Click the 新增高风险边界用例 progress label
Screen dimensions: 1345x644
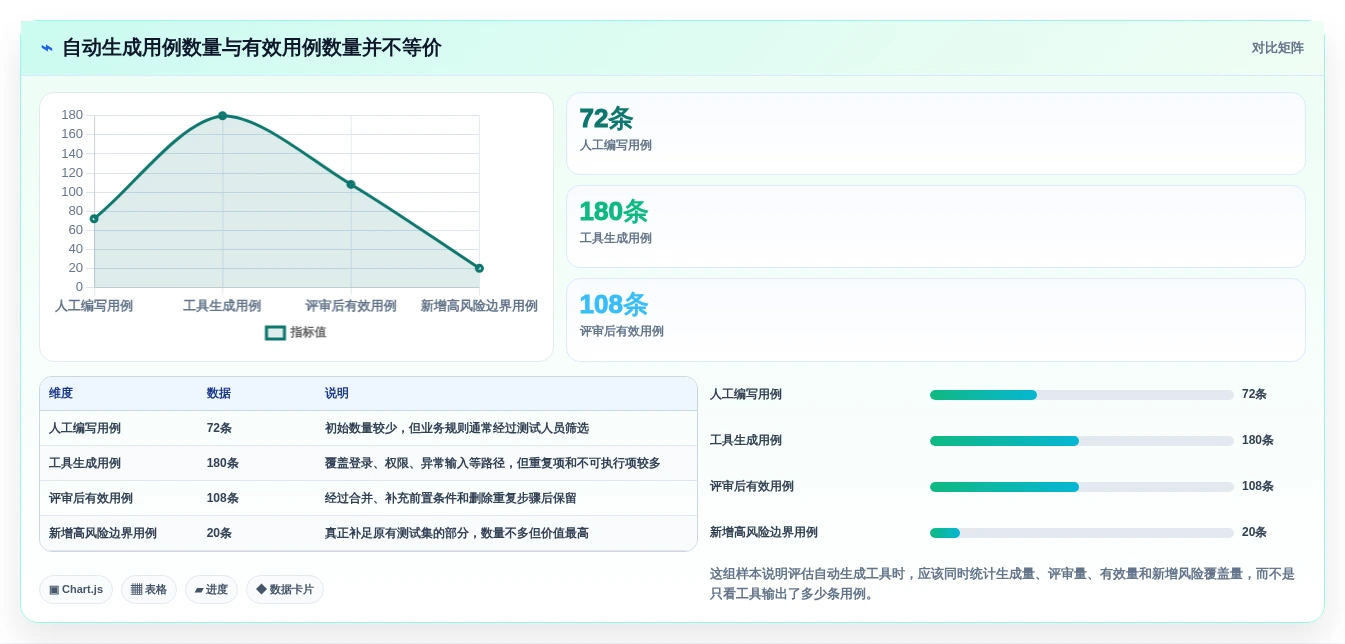point(764,532)
